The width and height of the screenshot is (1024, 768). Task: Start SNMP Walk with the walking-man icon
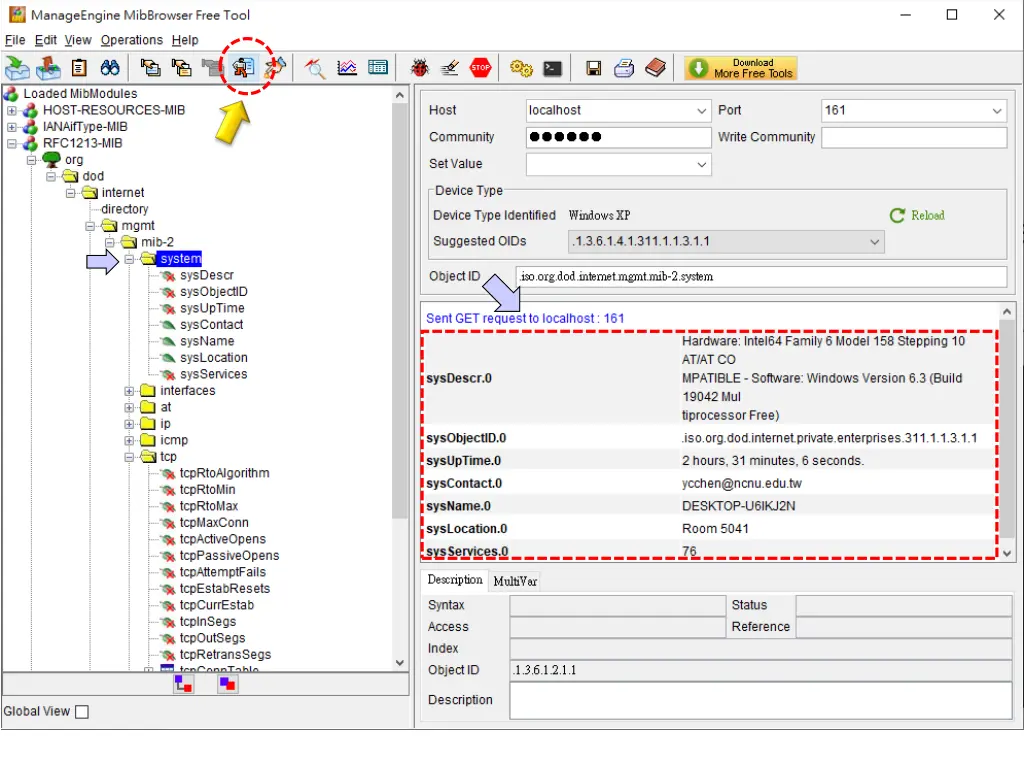(244, 67)
